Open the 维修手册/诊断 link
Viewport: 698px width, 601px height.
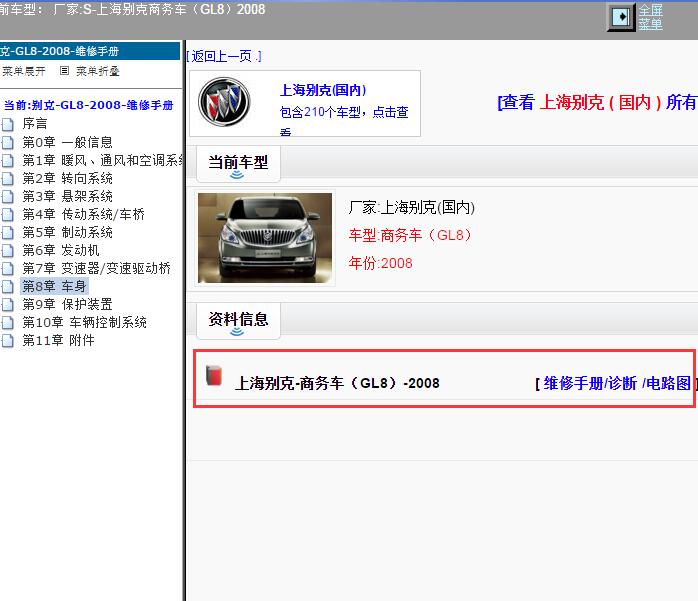[x=590, y=383]
